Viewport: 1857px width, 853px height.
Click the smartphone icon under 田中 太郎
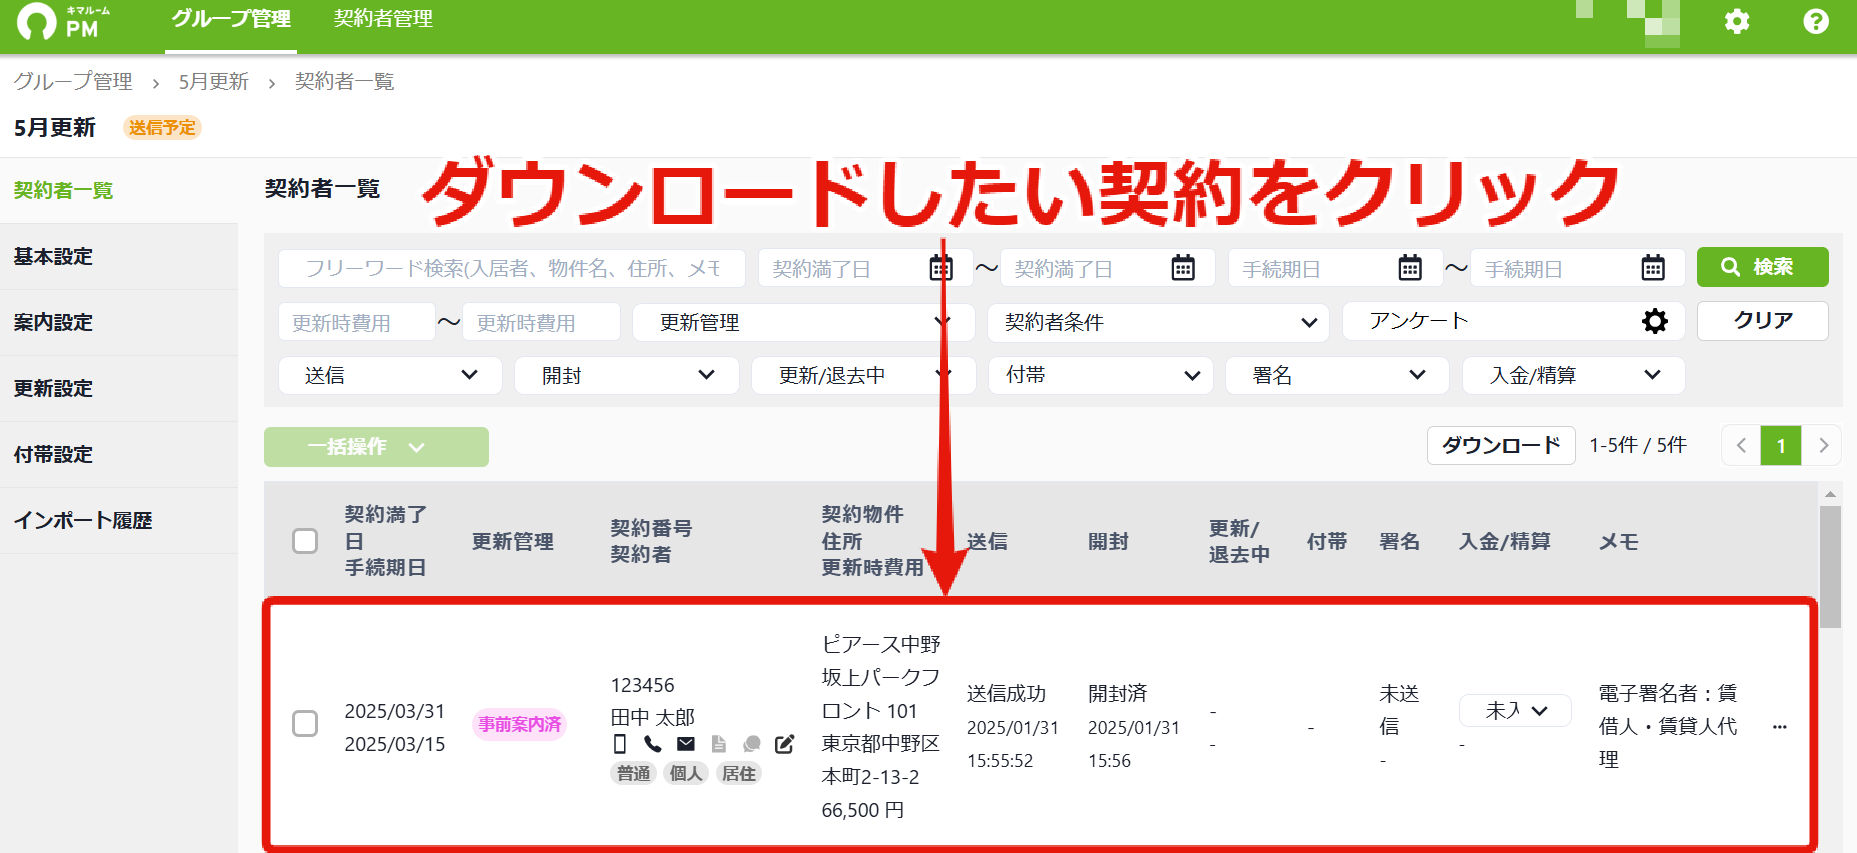pyautogui.click(x=620, y=743)
